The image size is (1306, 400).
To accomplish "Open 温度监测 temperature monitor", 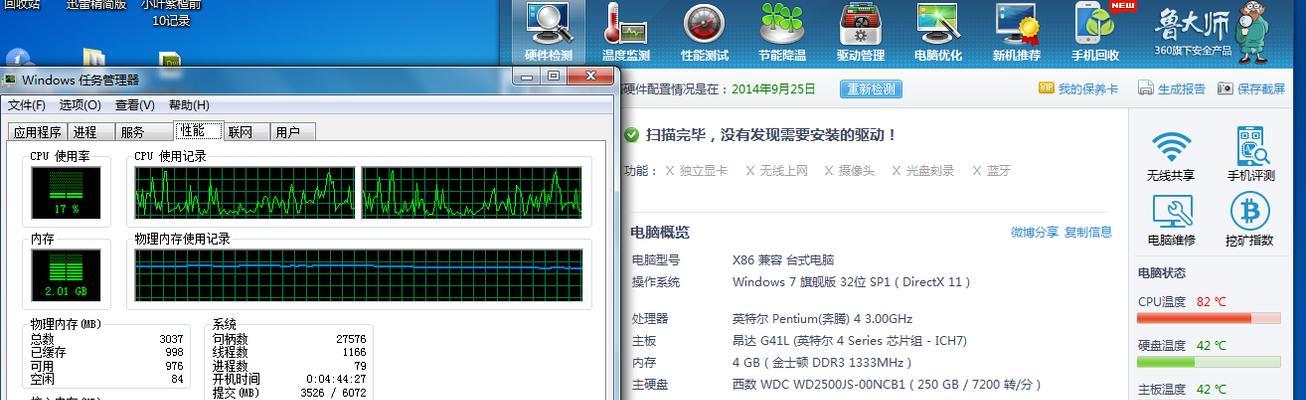I will (626, 33).
